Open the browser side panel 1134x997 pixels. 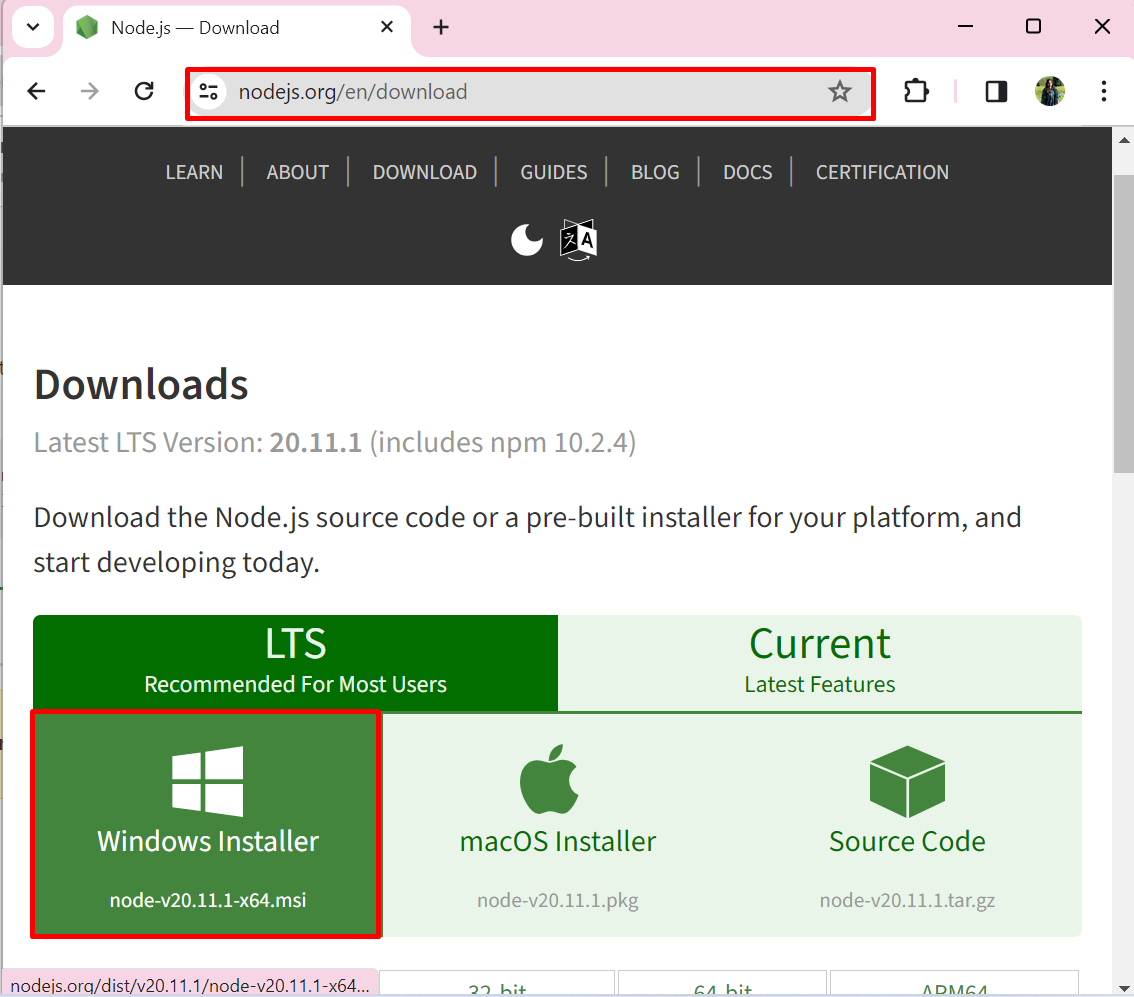point(996,91)
